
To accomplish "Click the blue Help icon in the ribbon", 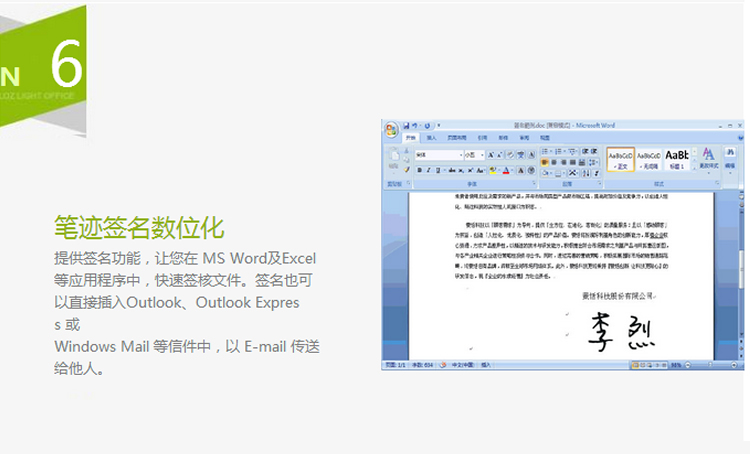I will pos(740,137).
